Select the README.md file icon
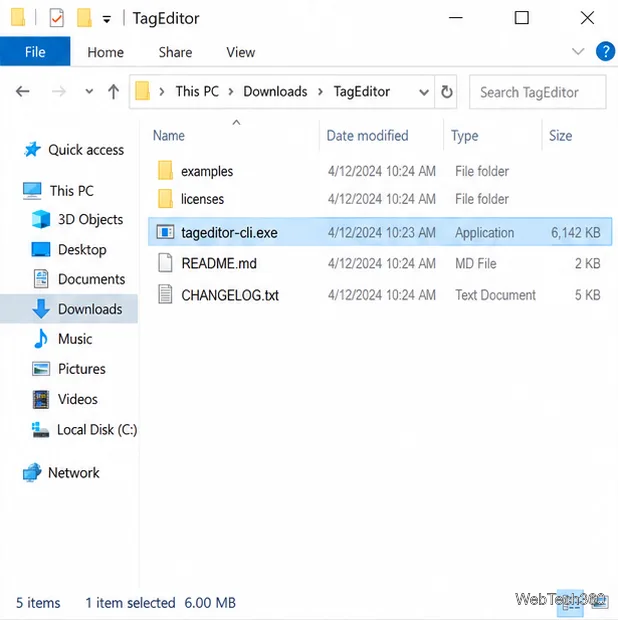This screenshot has height=620, width=618. click(x=165, y=263)
